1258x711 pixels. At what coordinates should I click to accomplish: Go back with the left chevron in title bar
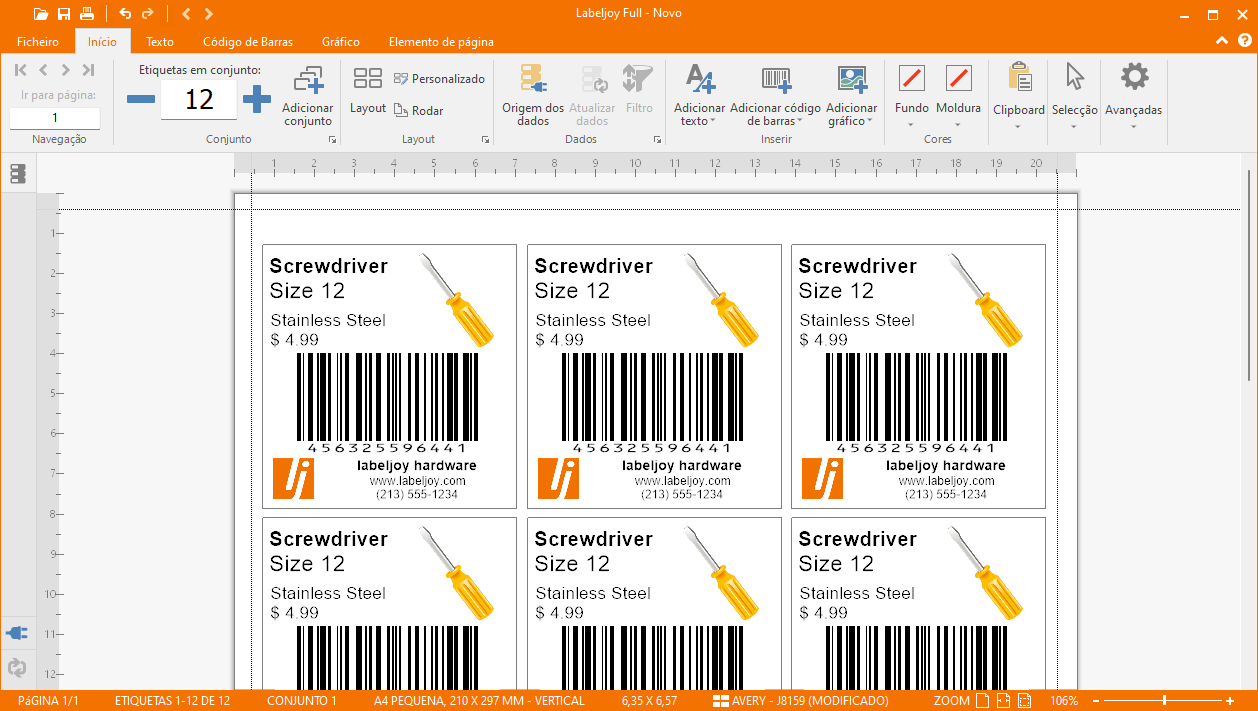(187, 14)
